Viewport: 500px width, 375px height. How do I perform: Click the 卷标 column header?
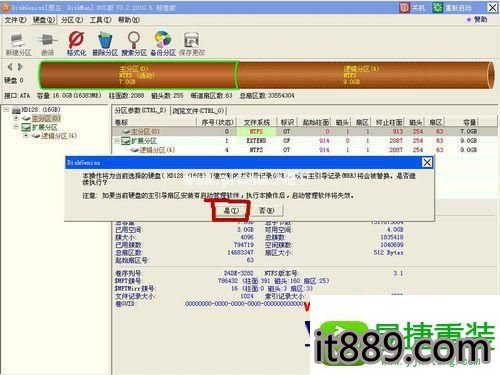155,122
